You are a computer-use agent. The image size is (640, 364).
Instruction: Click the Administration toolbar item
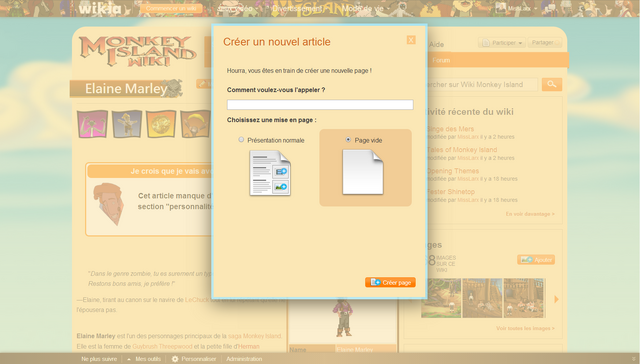click(244, 359)
